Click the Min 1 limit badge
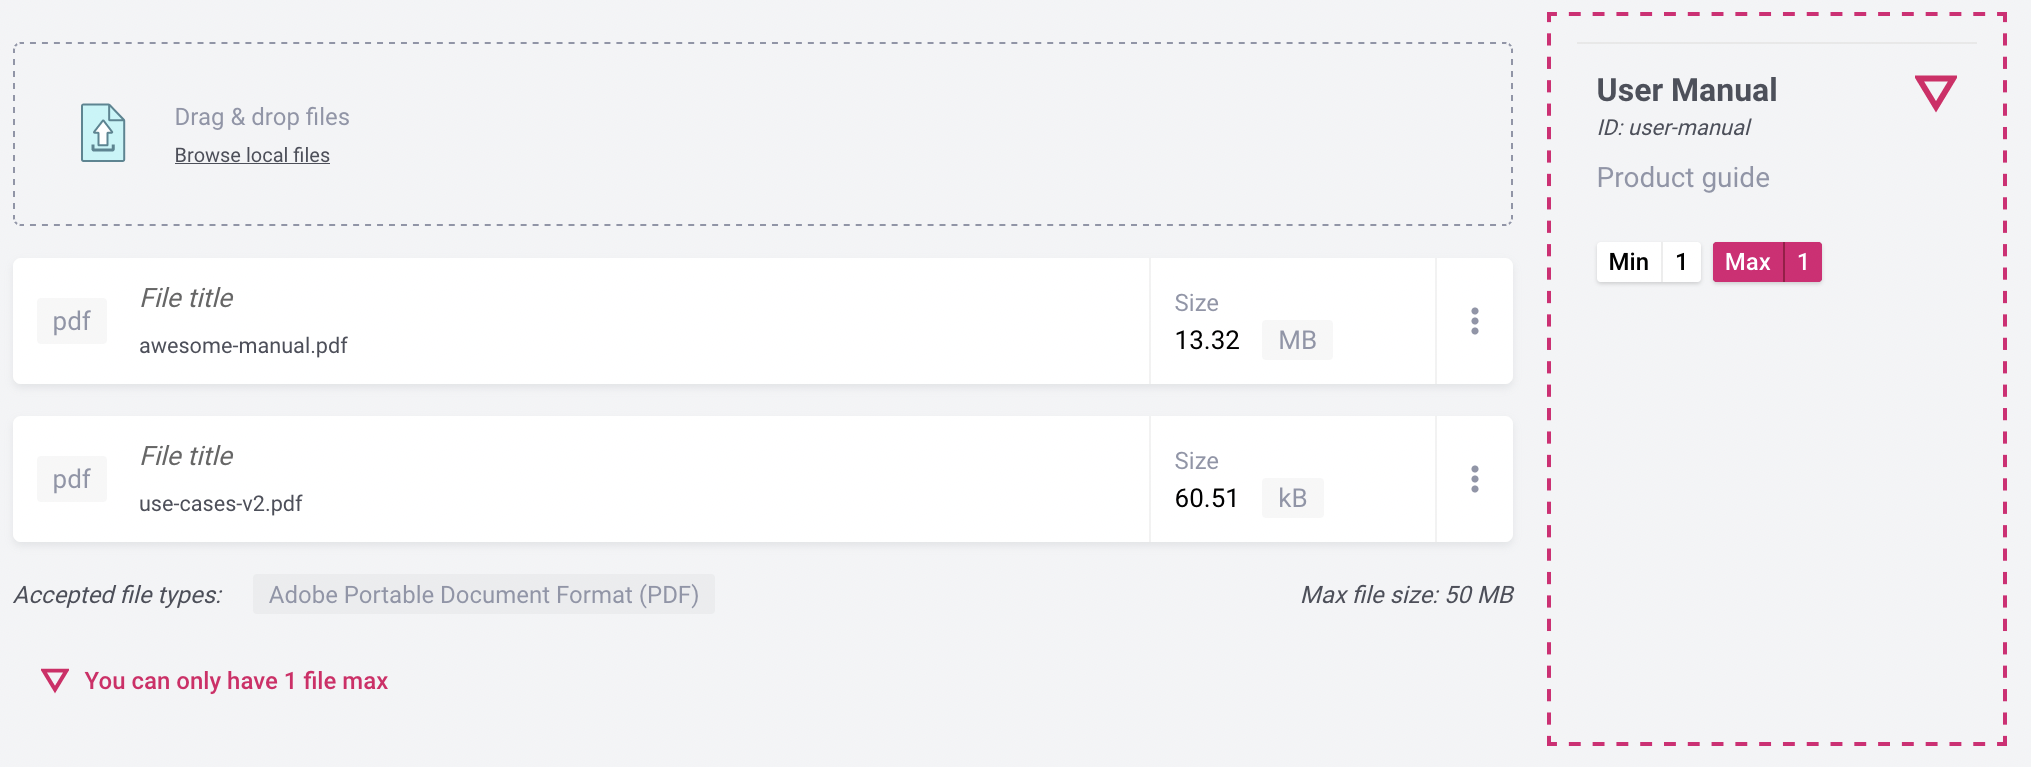2031x767 pixels. pyautogui.click(x=1648, y=262)
